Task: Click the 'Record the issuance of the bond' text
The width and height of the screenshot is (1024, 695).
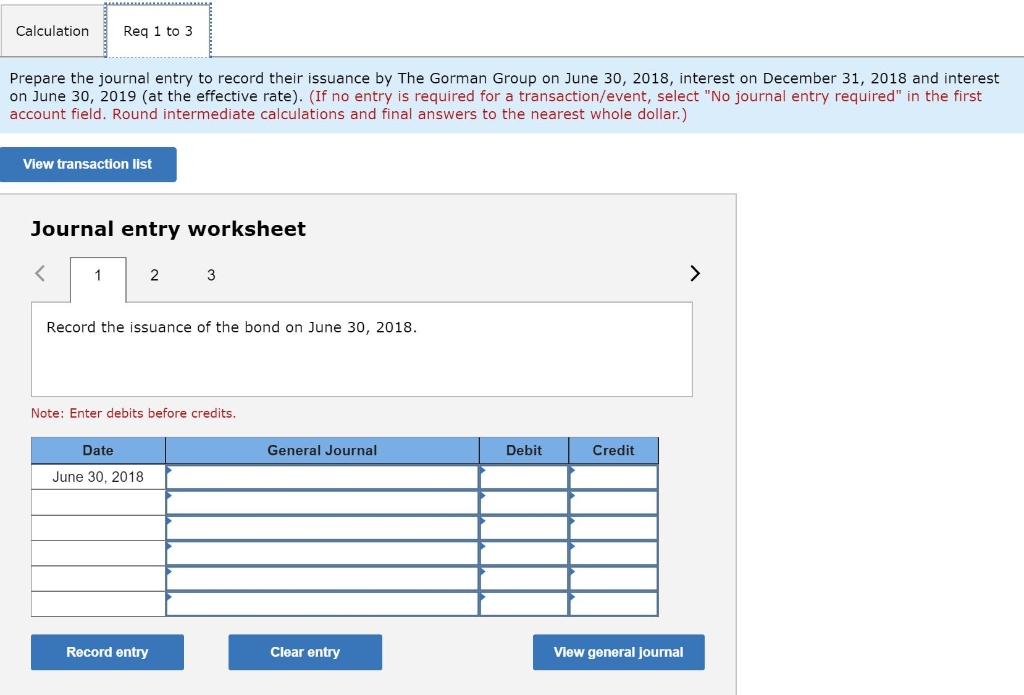Action: 231,327
